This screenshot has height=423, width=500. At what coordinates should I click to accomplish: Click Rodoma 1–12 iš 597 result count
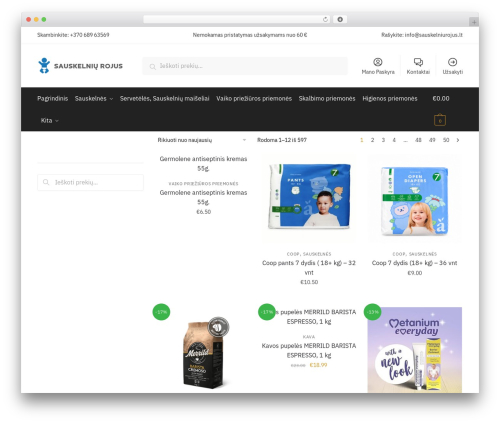(x=282, y=140)
